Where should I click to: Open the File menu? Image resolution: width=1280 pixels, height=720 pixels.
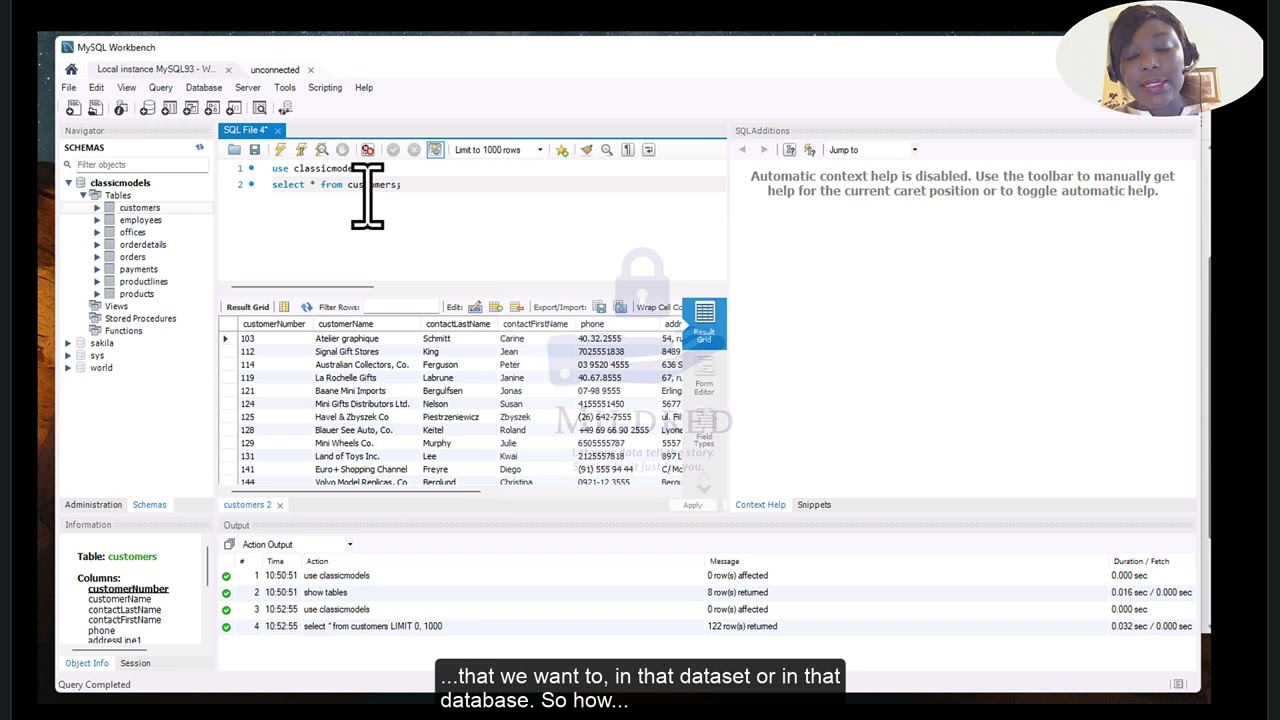click(69, 88)
